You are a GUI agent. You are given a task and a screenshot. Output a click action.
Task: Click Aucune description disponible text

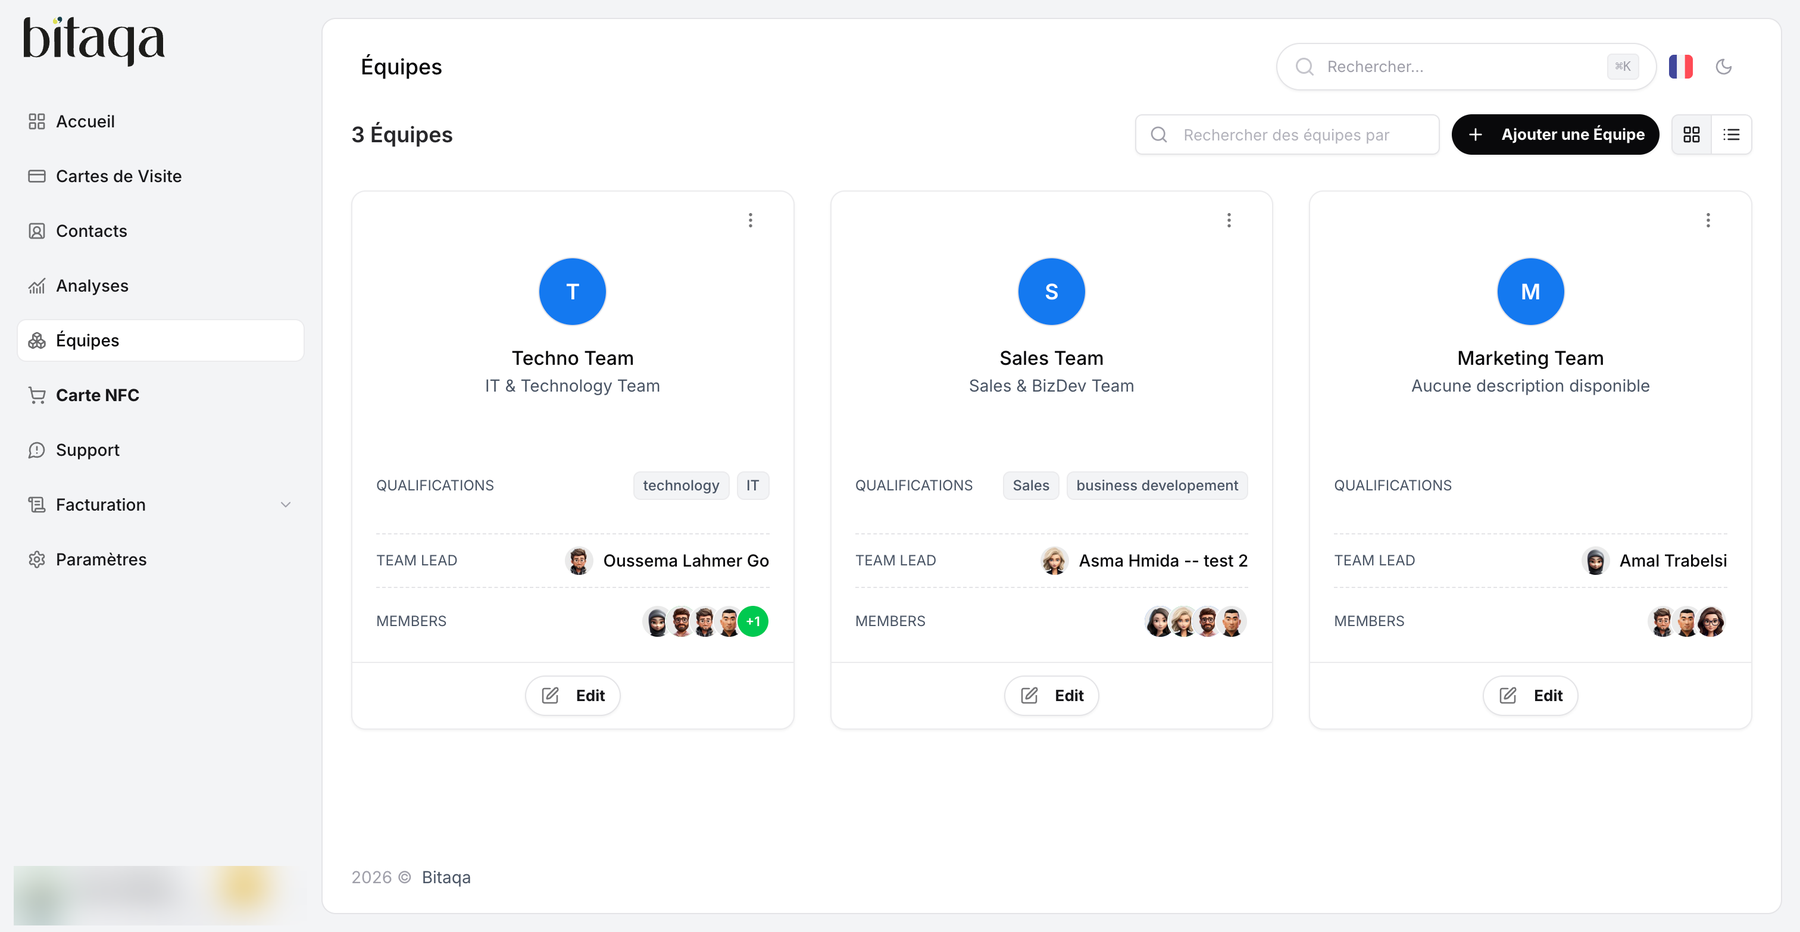click(1531, 386)
